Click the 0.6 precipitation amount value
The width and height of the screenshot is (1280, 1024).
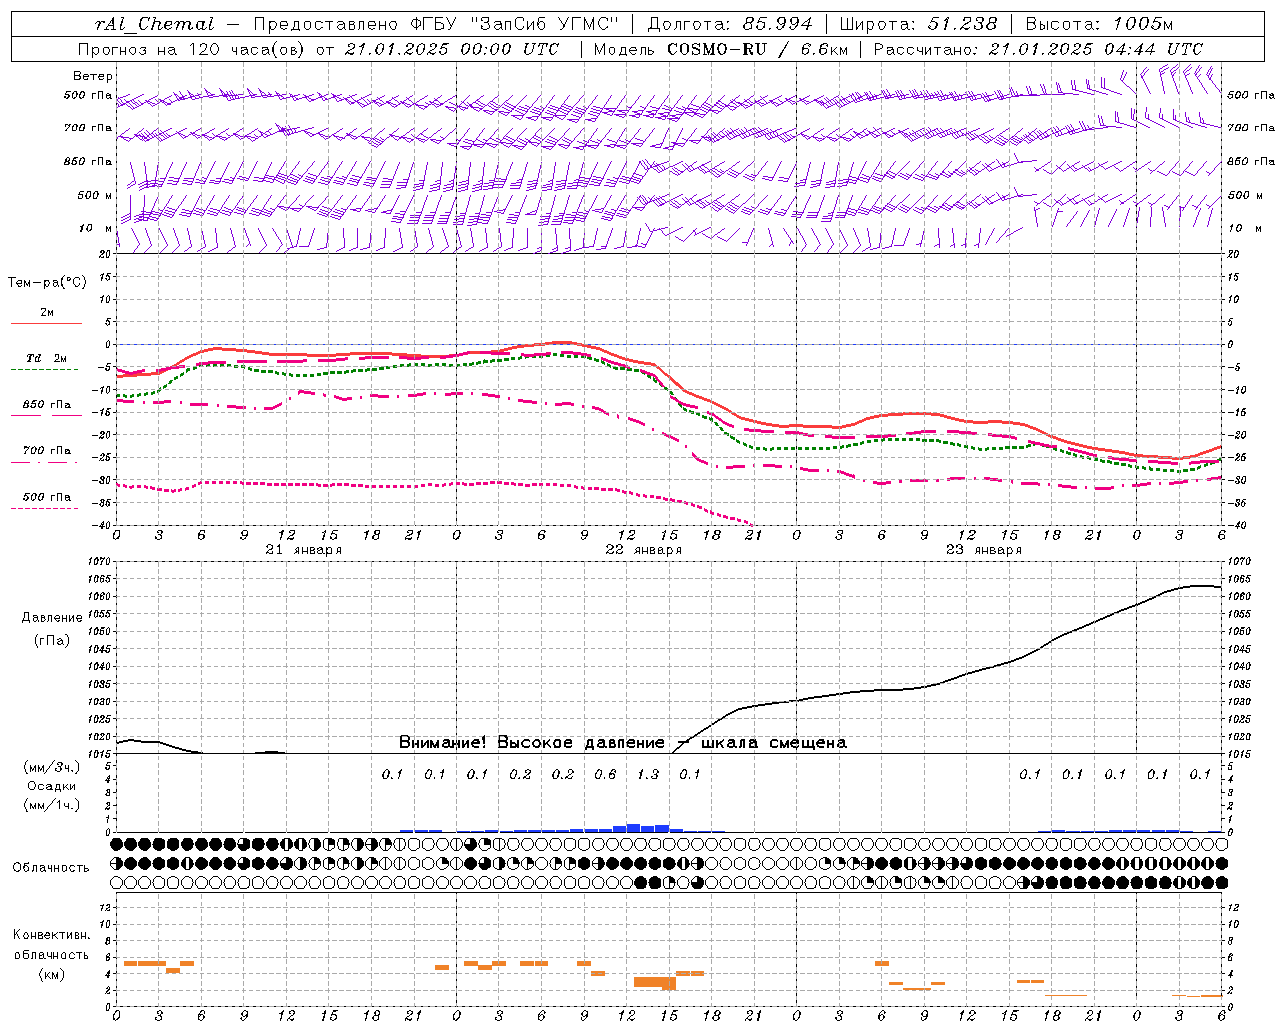[x=605, y=775]
